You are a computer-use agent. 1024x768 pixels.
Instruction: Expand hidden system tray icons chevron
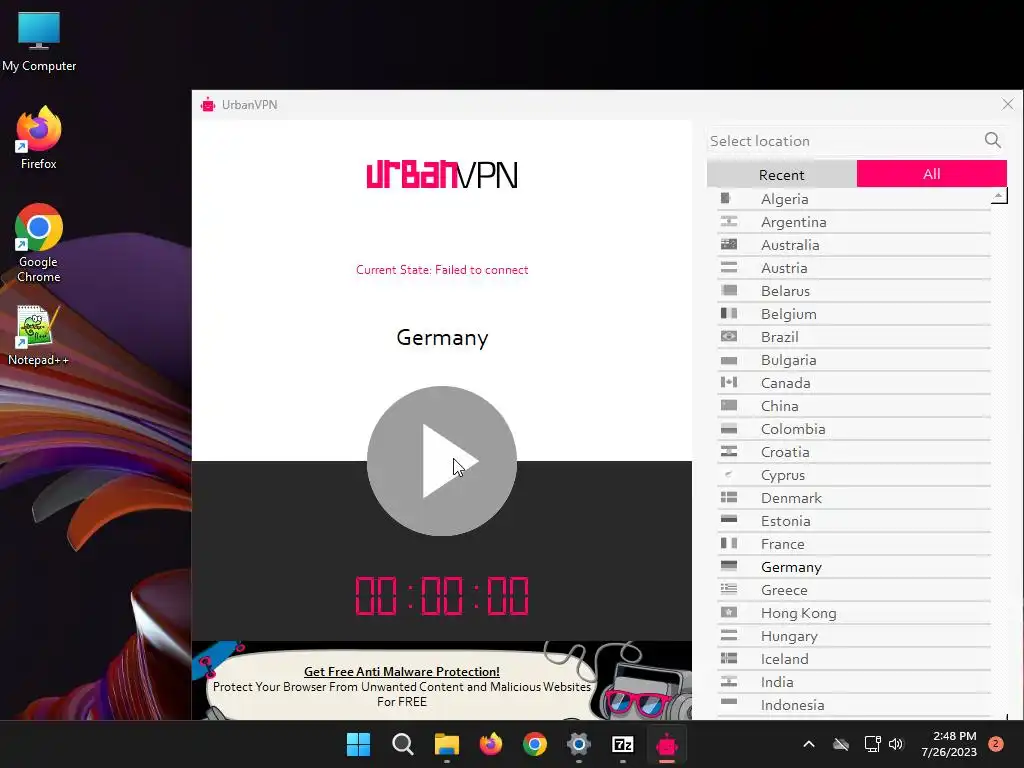pos(808,744)
